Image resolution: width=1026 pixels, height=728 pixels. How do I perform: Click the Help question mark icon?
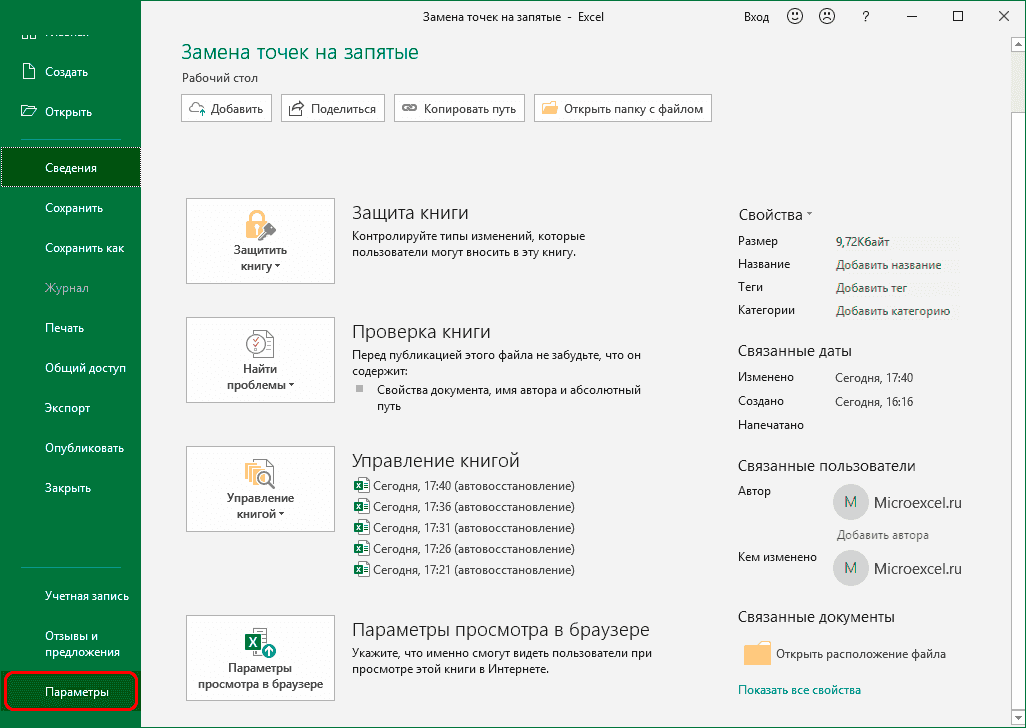tap(866, 17)
